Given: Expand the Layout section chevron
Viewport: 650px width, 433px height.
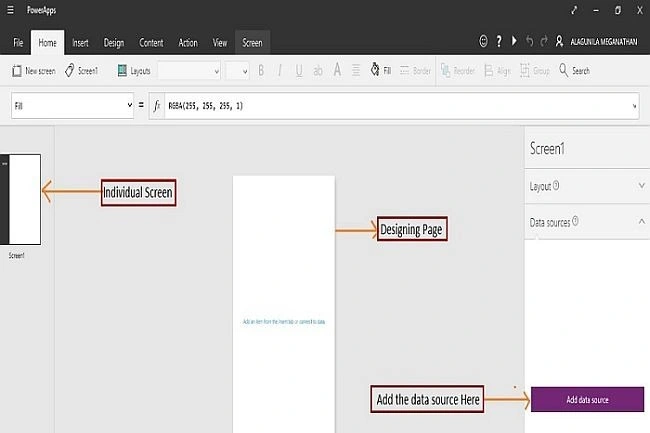Looking at the screenshot, I should (642, 185).
